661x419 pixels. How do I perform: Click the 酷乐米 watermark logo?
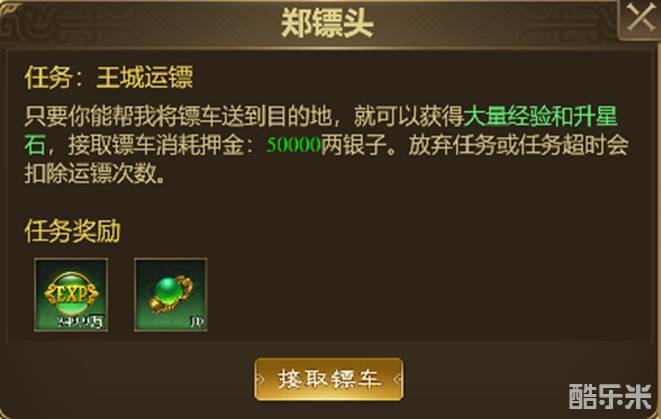[x=610, y=396]
